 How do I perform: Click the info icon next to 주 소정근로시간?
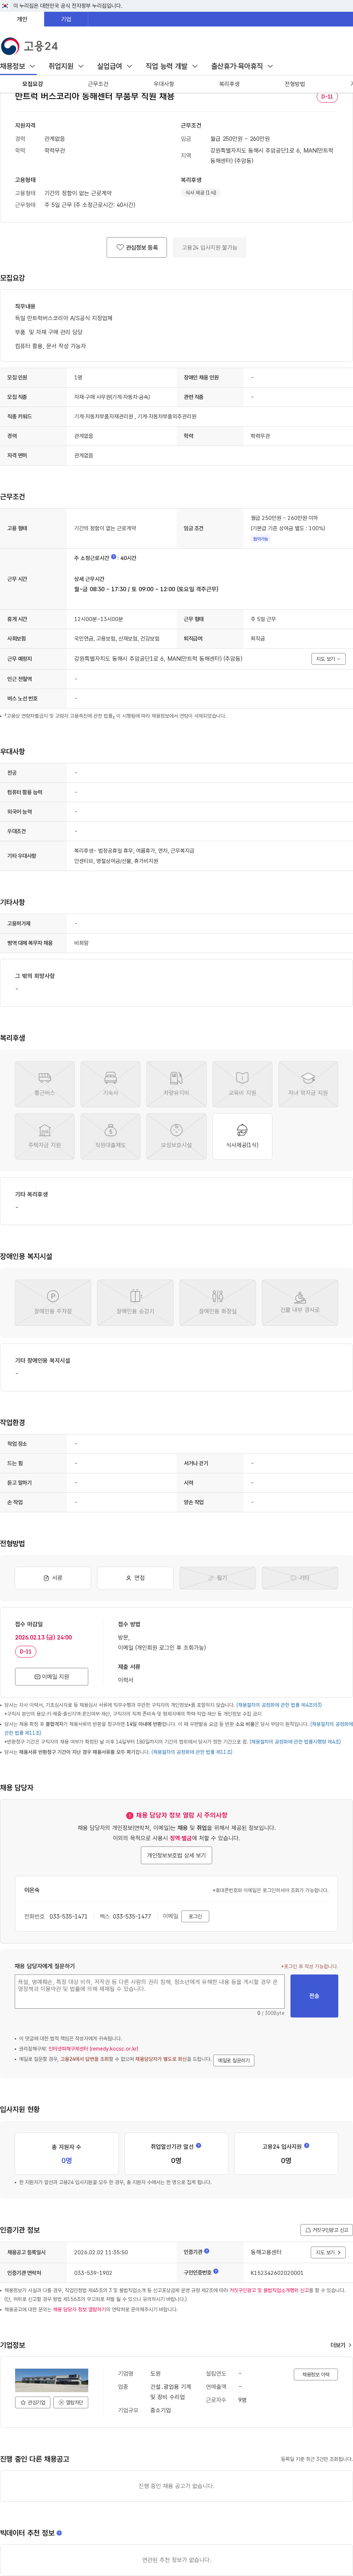coord(114,557)
